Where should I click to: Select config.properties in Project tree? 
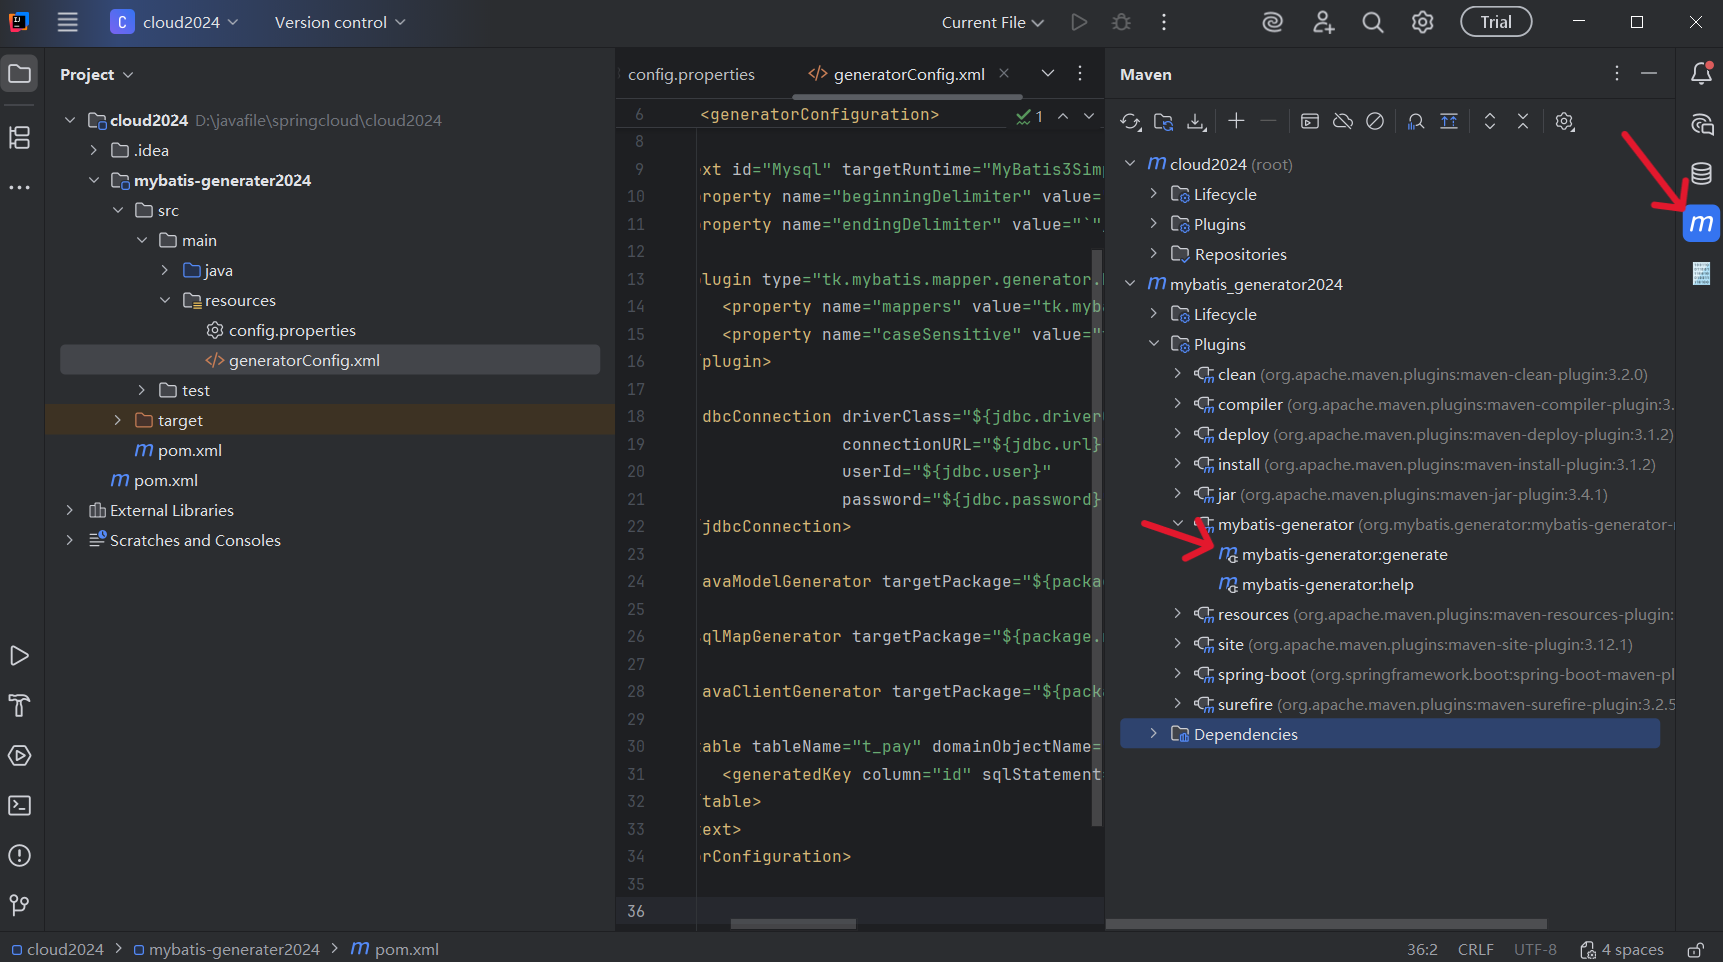[292, 330]
